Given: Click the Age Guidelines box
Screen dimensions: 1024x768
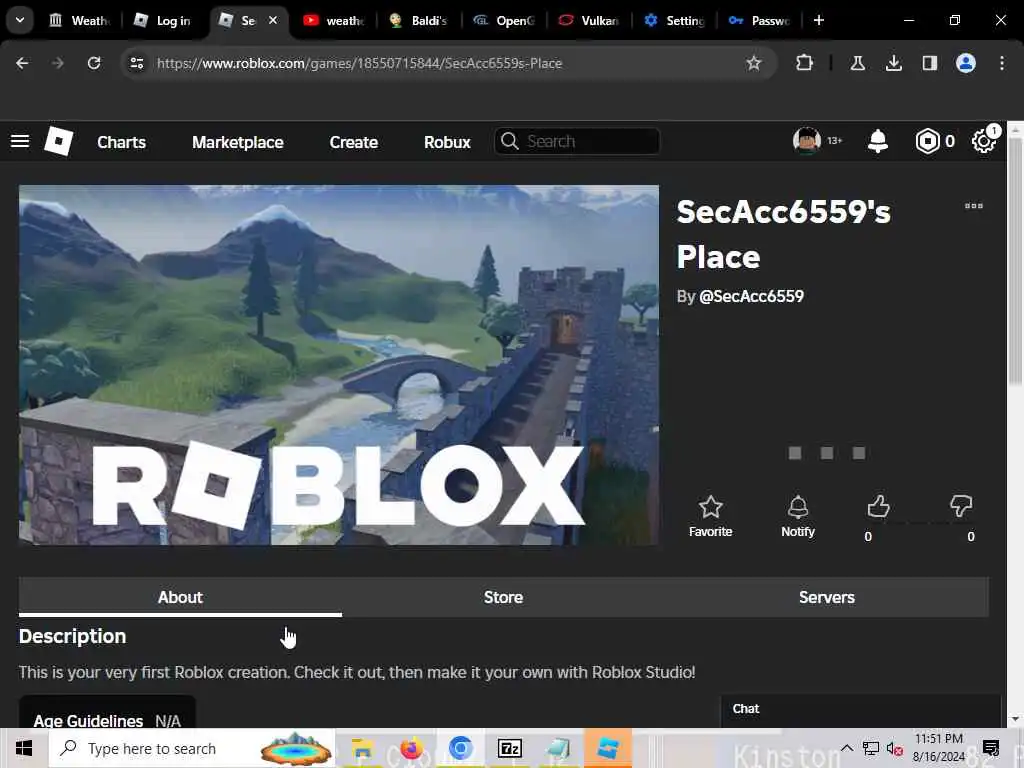Looking at the screenshot, I should [x=107, y=713].
